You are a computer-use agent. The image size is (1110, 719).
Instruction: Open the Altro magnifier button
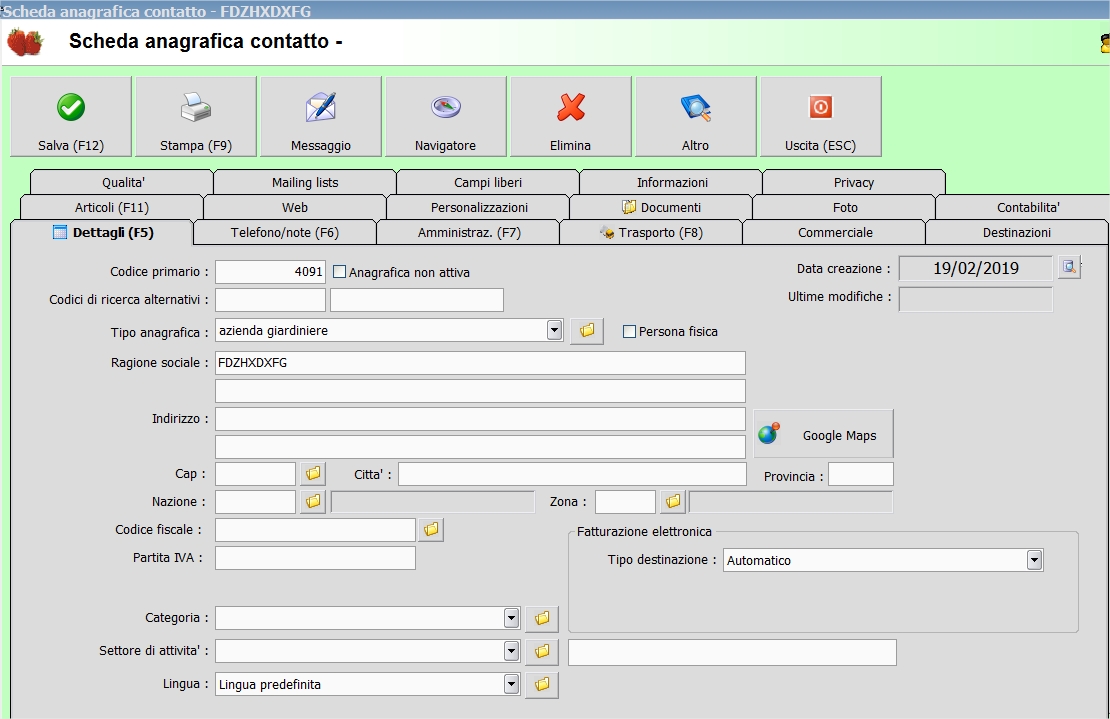pos(696,116)
